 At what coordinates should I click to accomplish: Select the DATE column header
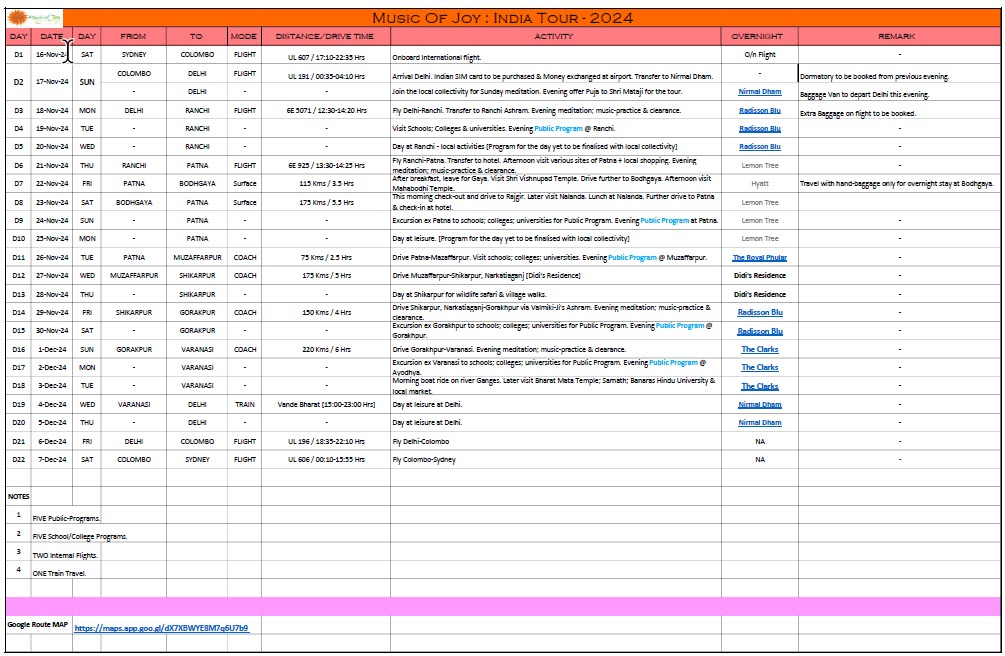pos(52,37)
